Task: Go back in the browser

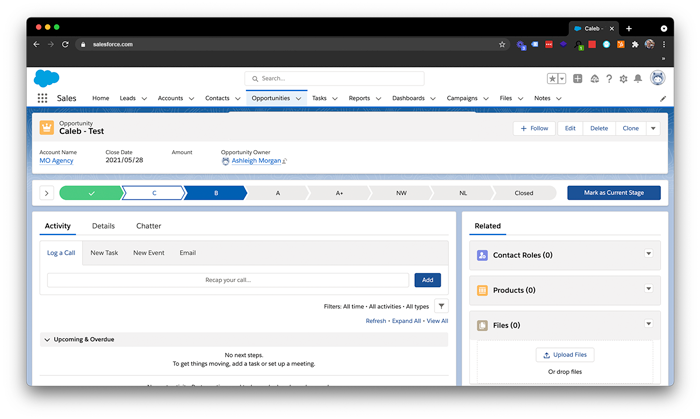Action: click(x=37, y=44)
